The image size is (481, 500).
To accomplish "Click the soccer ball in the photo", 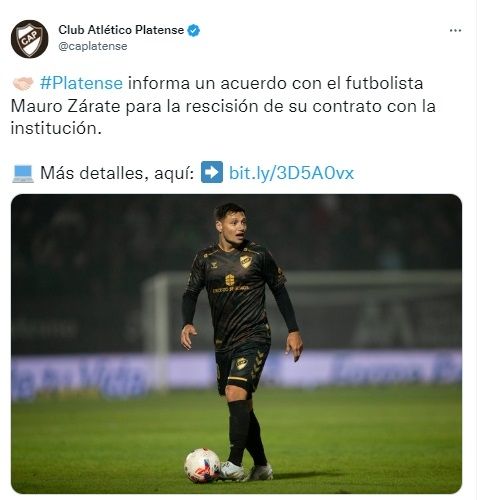I will tap(202, 465).
